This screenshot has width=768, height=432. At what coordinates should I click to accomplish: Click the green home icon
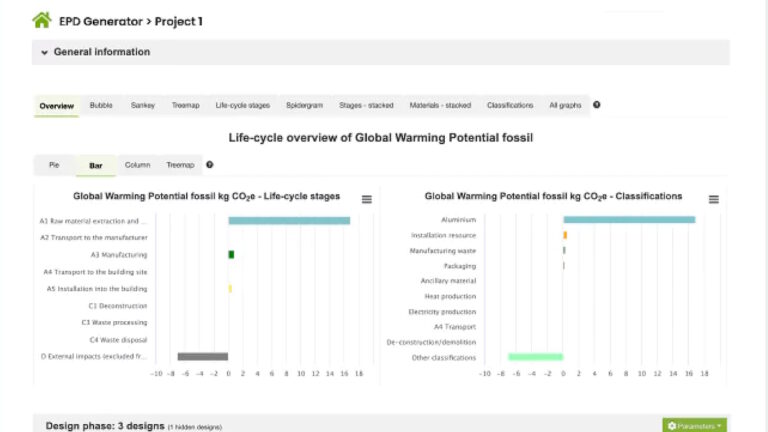[42, 20]
